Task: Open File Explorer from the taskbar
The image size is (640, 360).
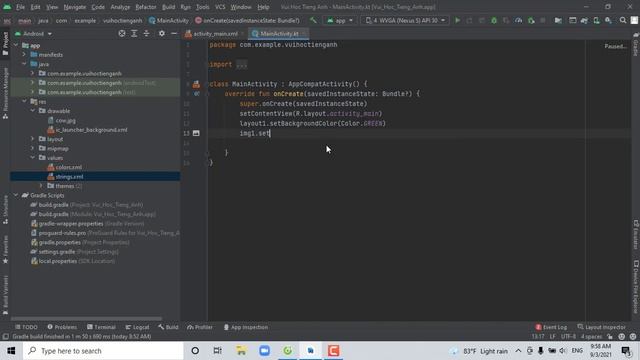Action: tap(241, 351)
